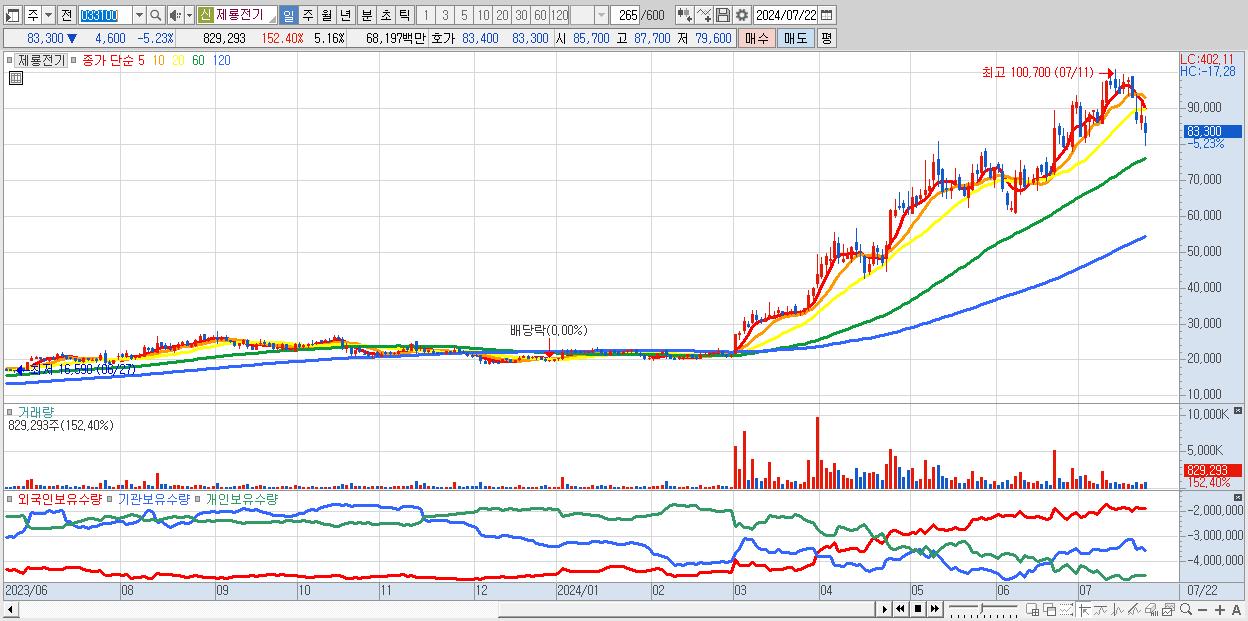The image size is (1248, 621).
Task: Click the green 60 moving average label
Action: coord(198,60)
